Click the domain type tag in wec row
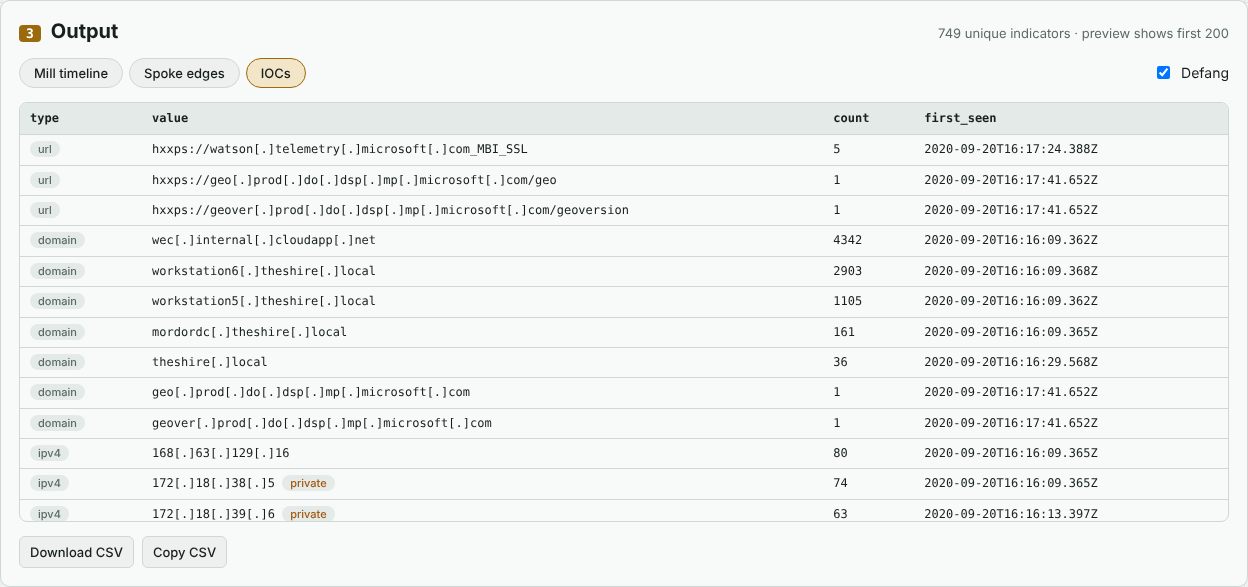 click(57, 241)
